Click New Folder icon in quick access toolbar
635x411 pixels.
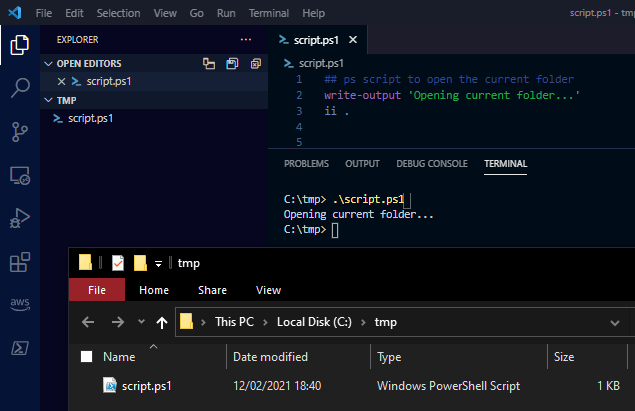[x=140, y=263]
